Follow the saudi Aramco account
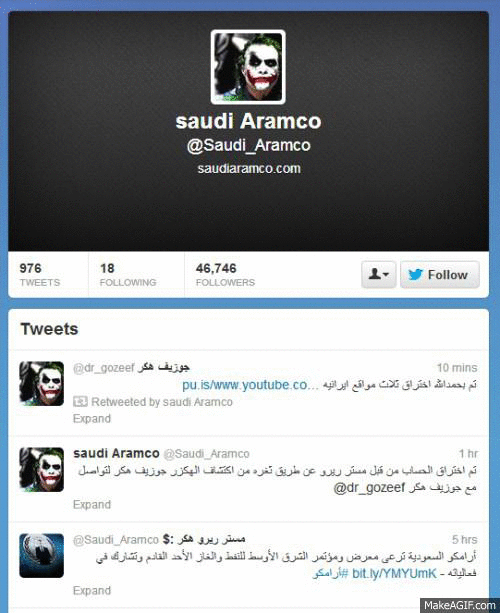Viewport: 500px width, 613px height. [x=440, y=274]
